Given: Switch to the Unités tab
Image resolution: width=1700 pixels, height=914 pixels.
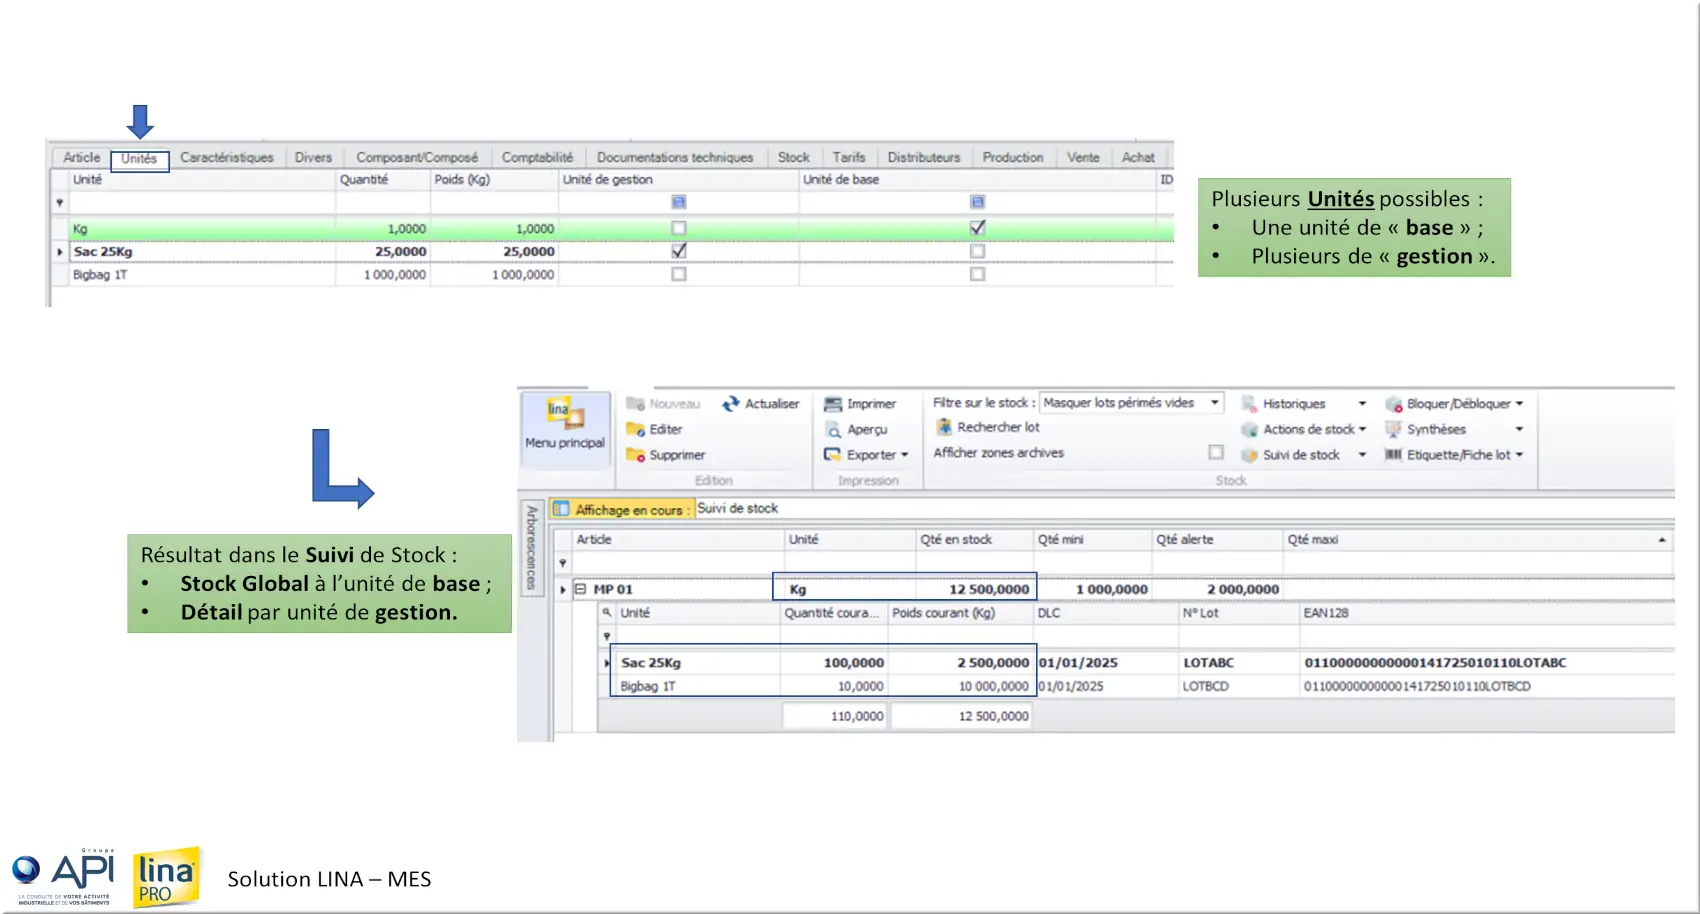Looking at the screenshot, I should point(139,159).
